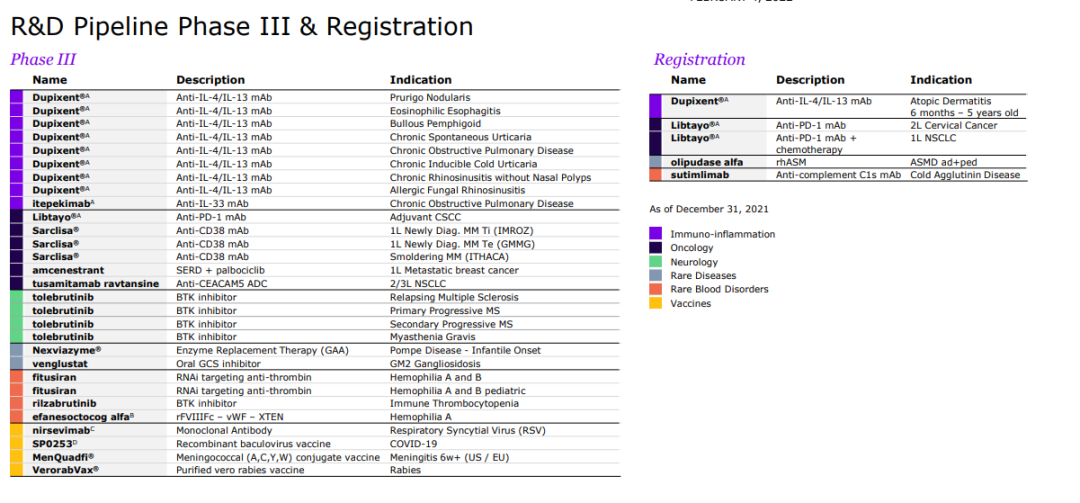Screen dimensions: 1080x503
Task: Click the 'Rabies' indication cell
Action: click(x=404, y=470)
